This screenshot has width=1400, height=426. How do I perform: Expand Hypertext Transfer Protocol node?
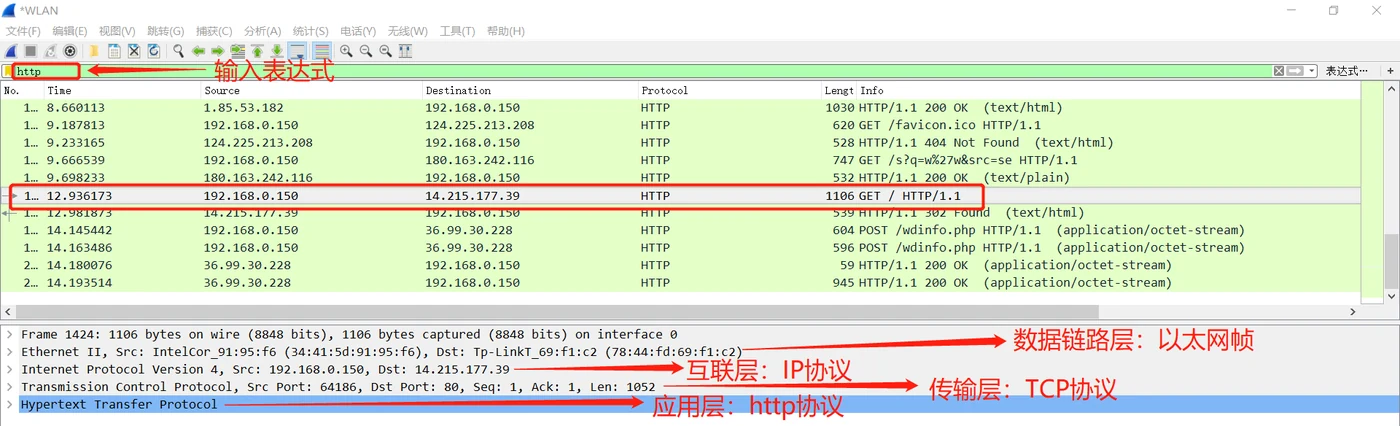pos(10,404)
